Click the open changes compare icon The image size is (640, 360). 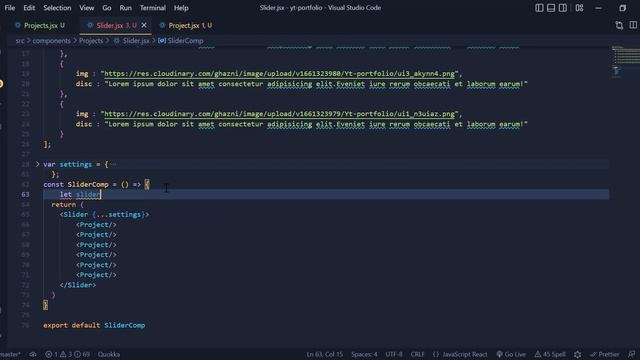click(x=619, y=25)
